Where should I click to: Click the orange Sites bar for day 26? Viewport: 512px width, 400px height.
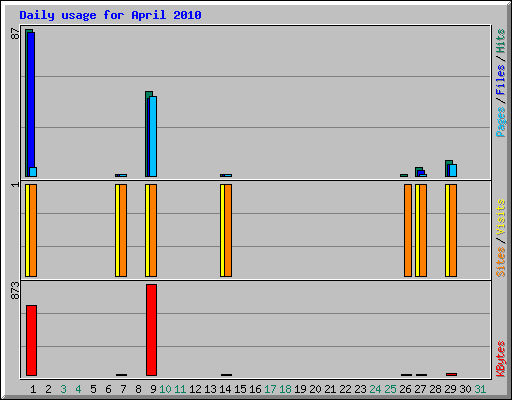pyautogui.click(x=408, y=230)
